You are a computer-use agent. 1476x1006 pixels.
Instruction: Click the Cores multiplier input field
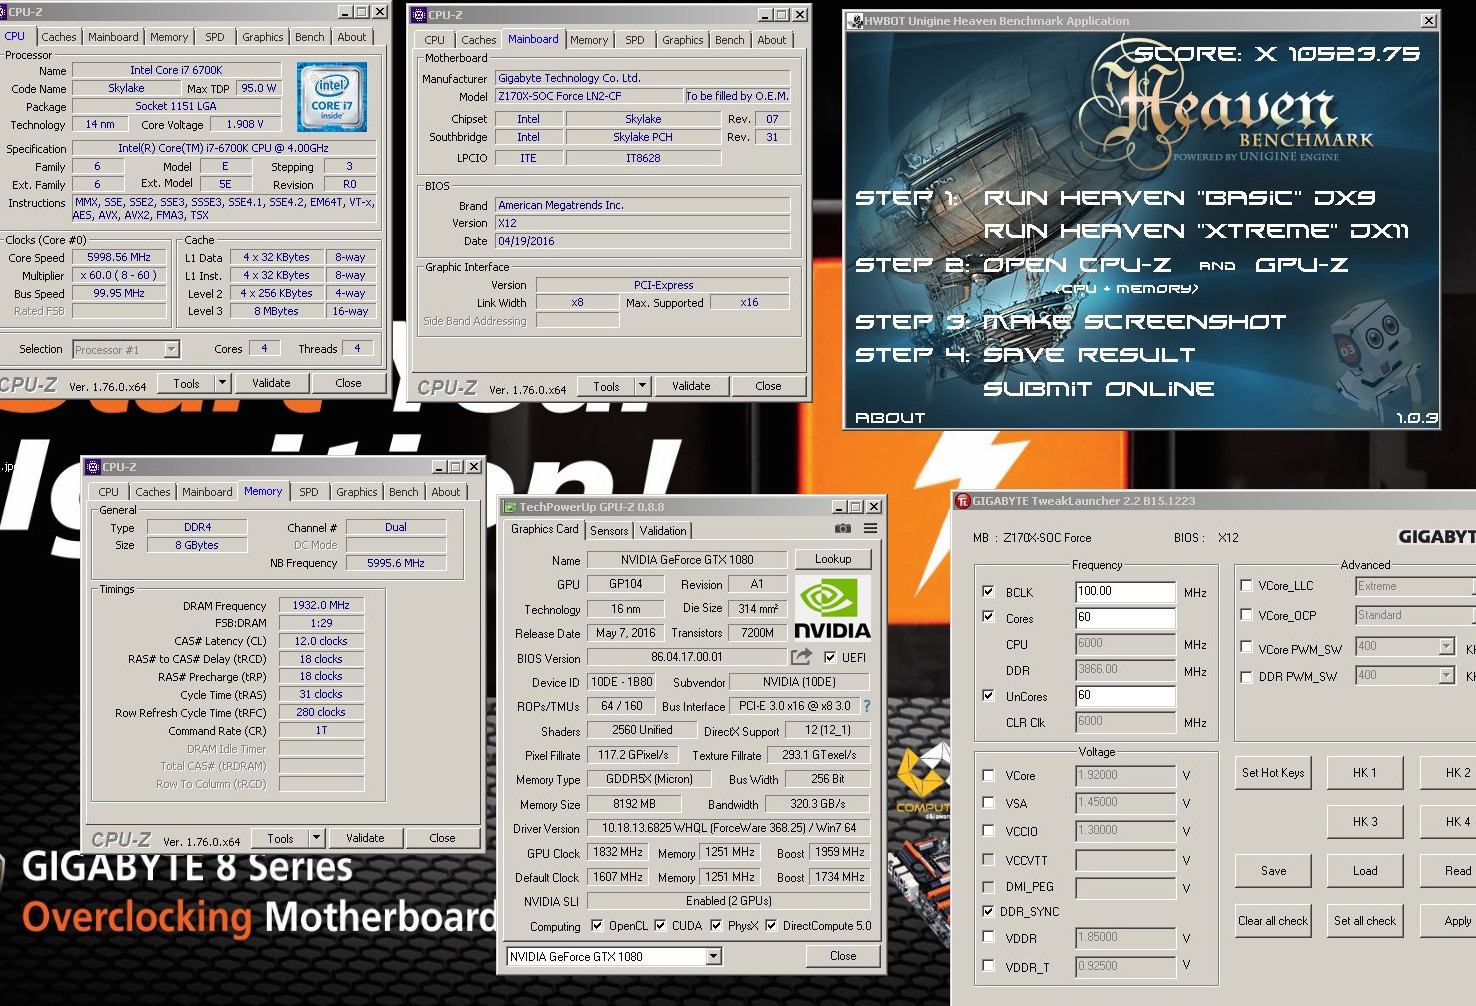click(1125, 618)
